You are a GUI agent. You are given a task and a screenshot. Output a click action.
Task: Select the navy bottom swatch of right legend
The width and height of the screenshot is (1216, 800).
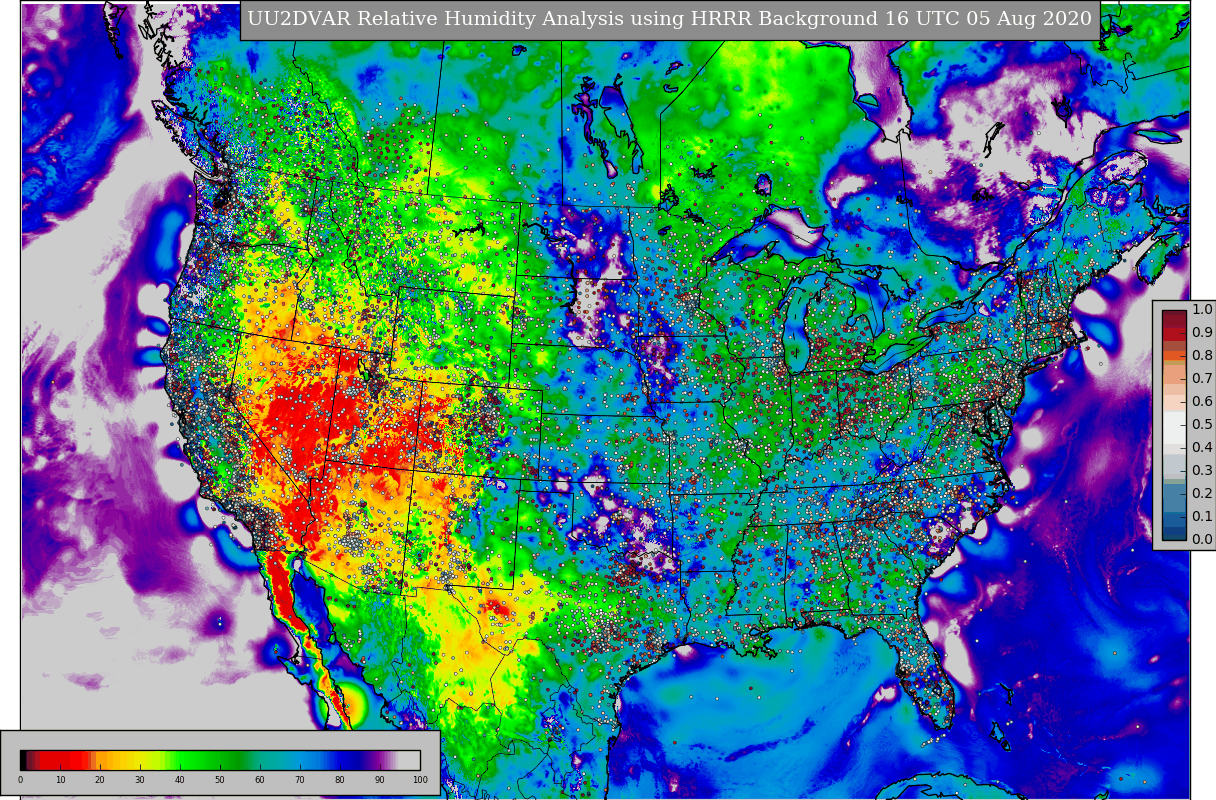pos(1174,533)
